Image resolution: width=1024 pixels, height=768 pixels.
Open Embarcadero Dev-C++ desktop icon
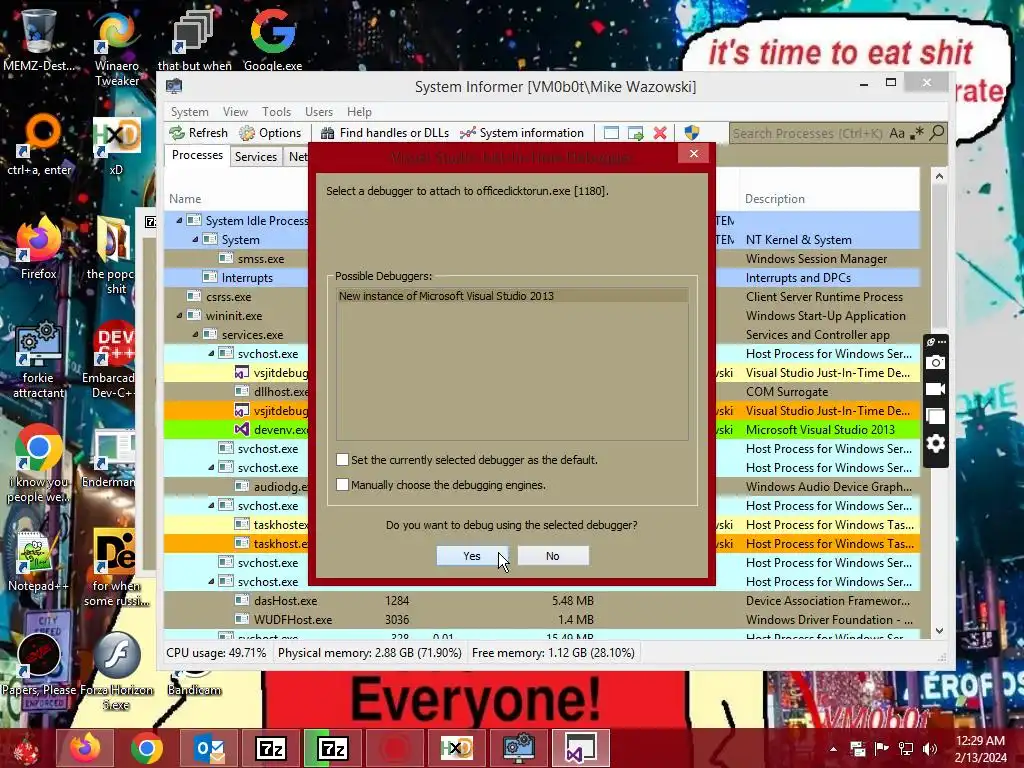pos(112,359)
